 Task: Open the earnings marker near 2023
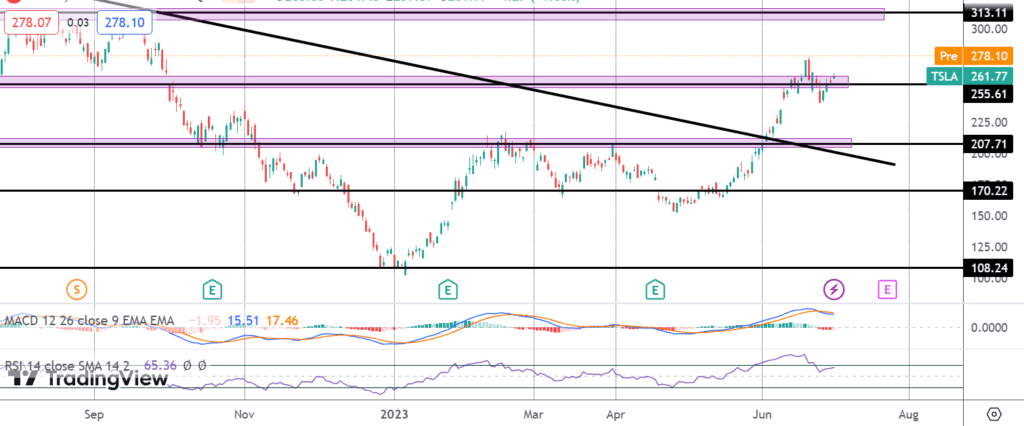[x=449, y=290]
